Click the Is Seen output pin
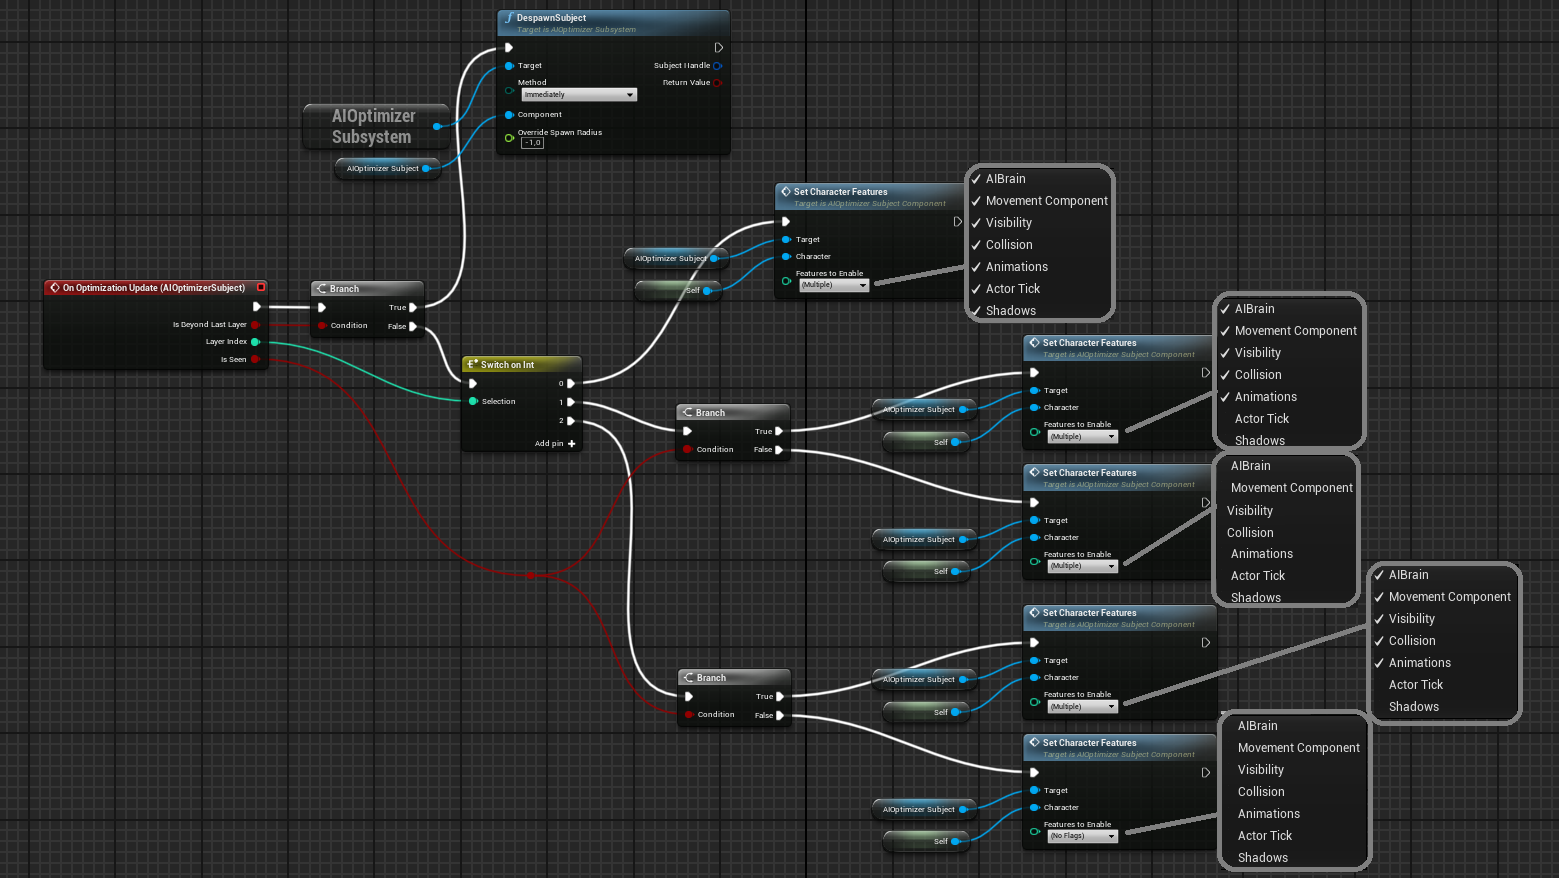The height and width of the screenshot is (878, 1559). (255, 359)
